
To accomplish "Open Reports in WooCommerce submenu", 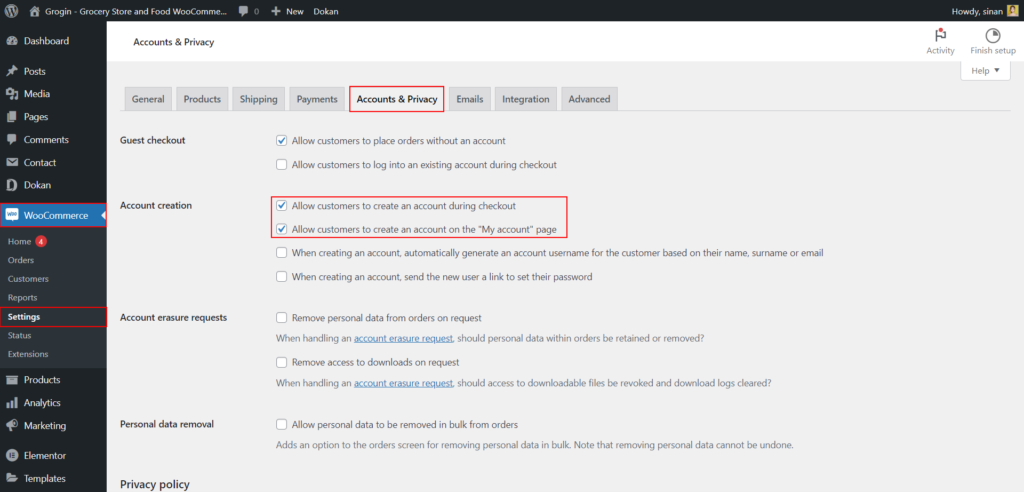I will (22, 298).
